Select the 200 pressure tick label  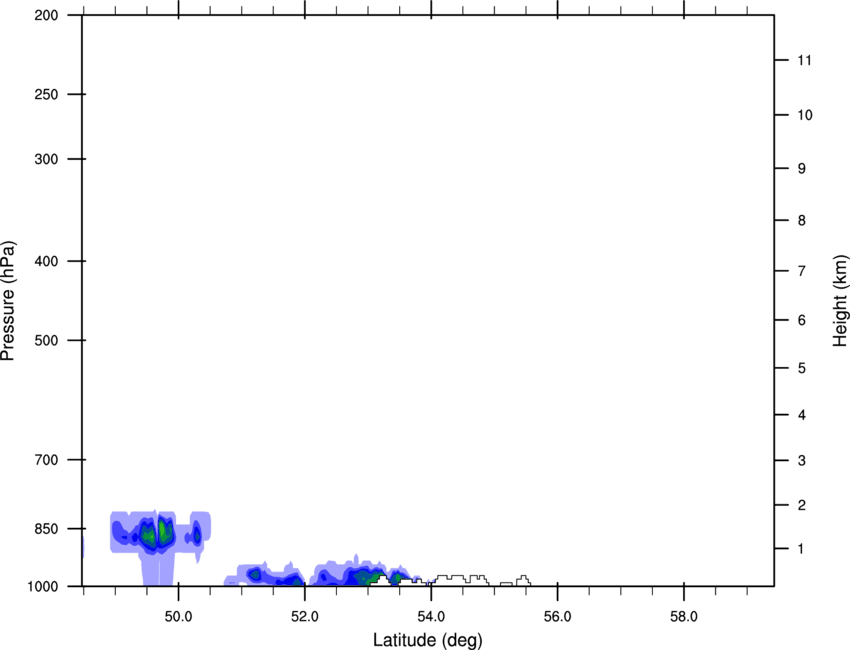(46, 15)
